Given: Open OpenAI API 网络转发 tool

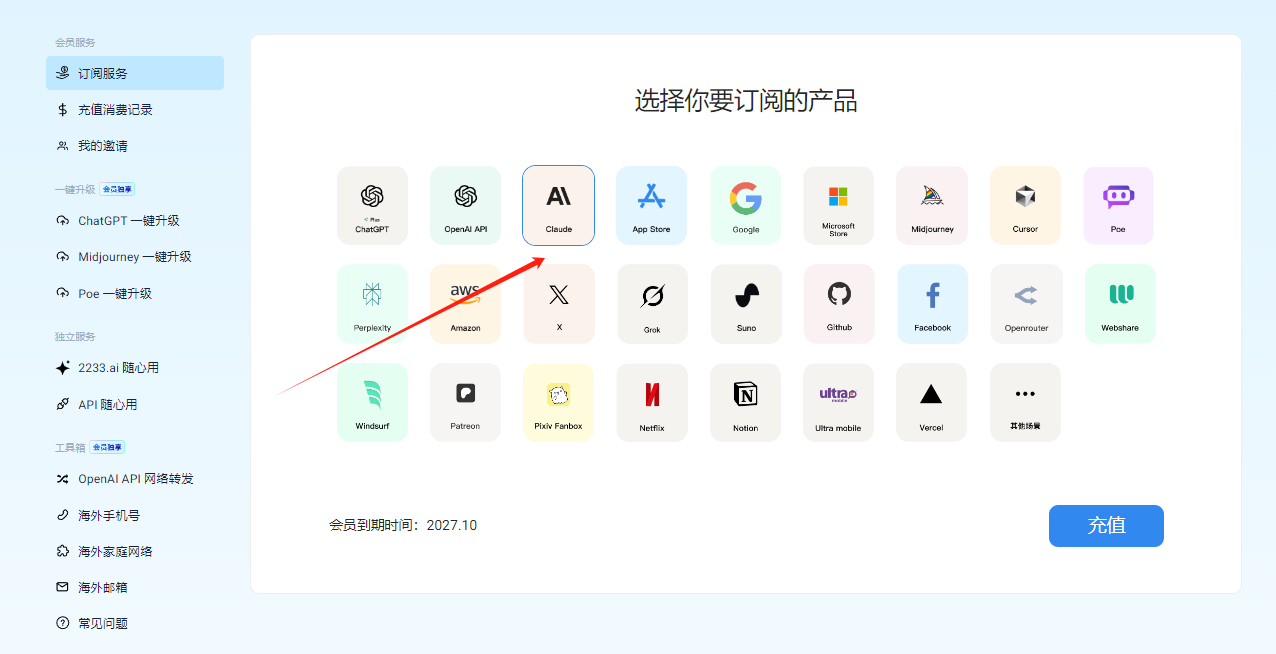Looking at the screenshot, I should point(135,479).
